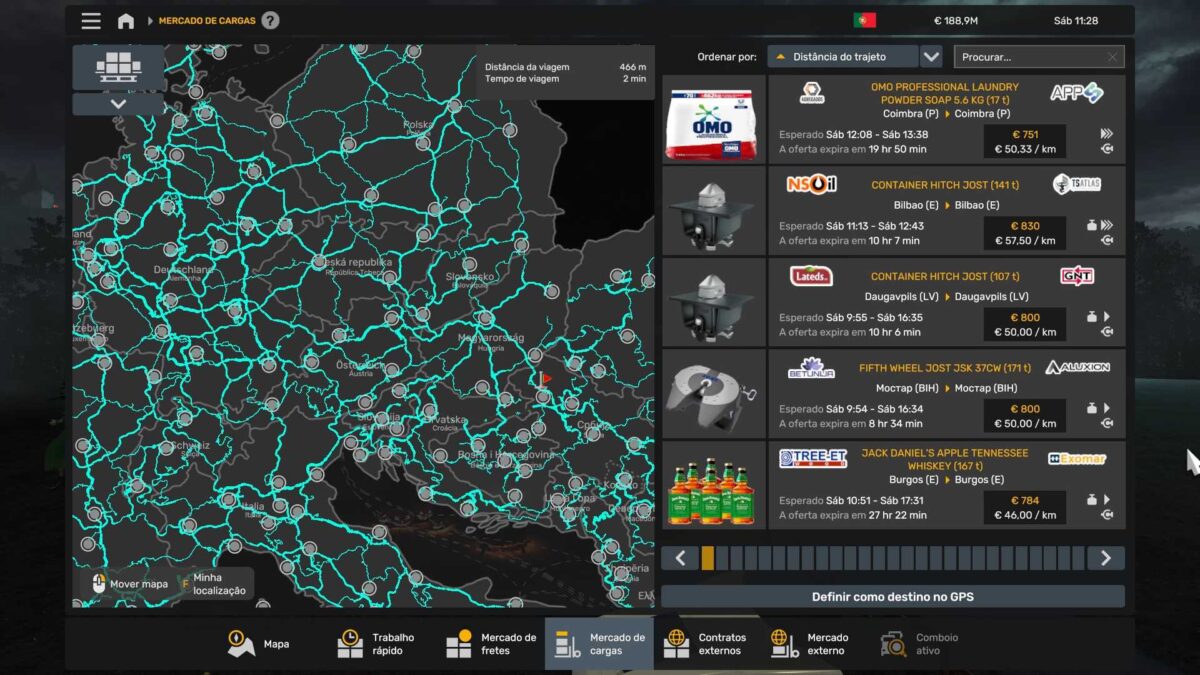Open the hamburger main menu
The image size is (1200, 675).
tap(91, 21)
